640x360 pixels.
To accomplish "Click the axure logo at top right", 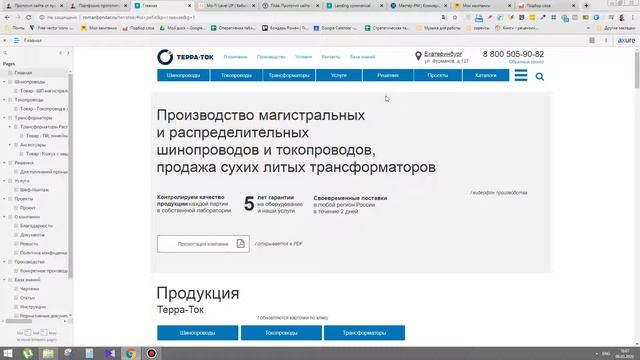I will [627, 40].
